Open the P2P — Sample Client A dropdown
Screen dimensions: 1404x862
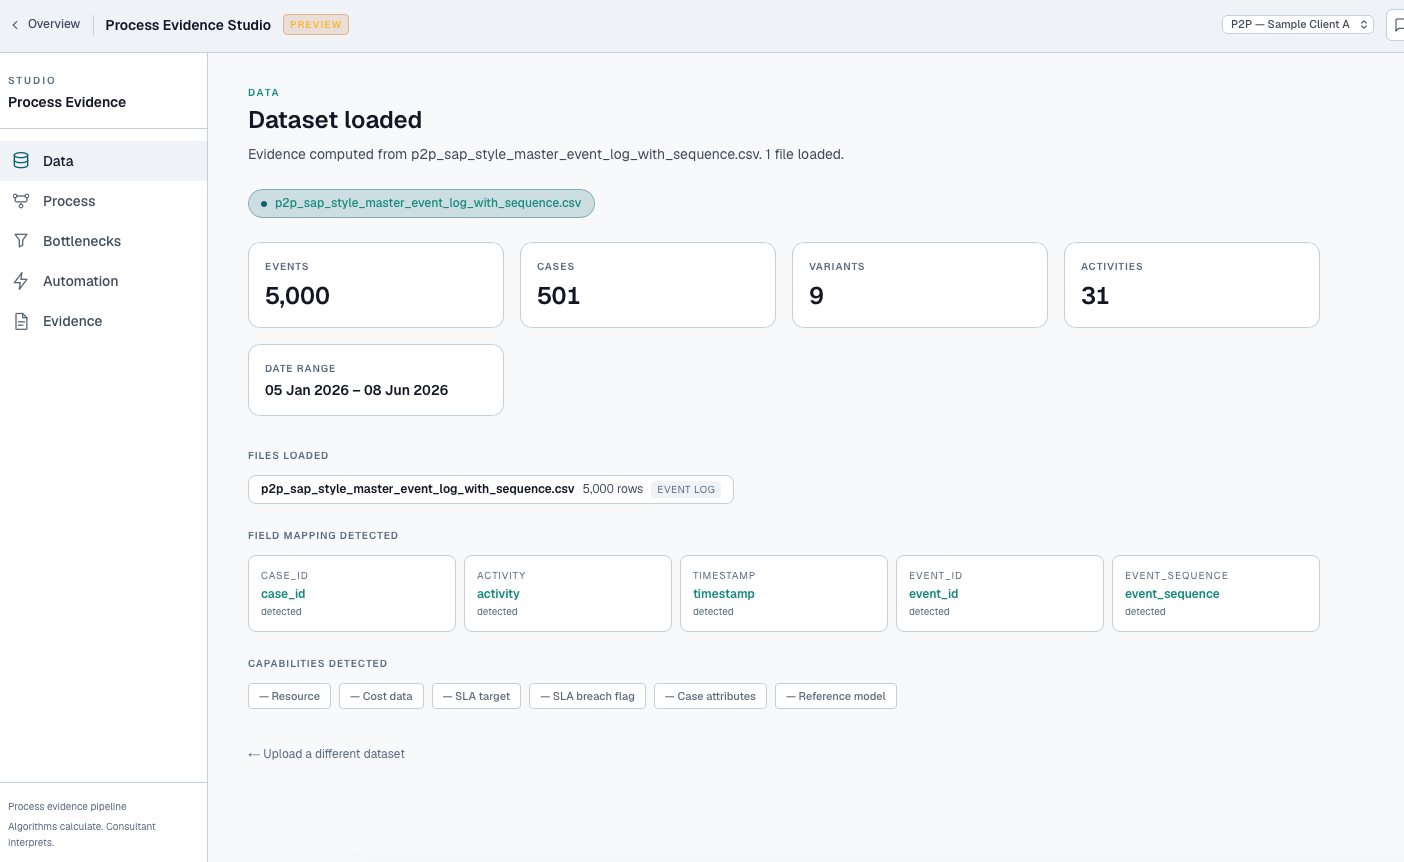coord(1298,24)
